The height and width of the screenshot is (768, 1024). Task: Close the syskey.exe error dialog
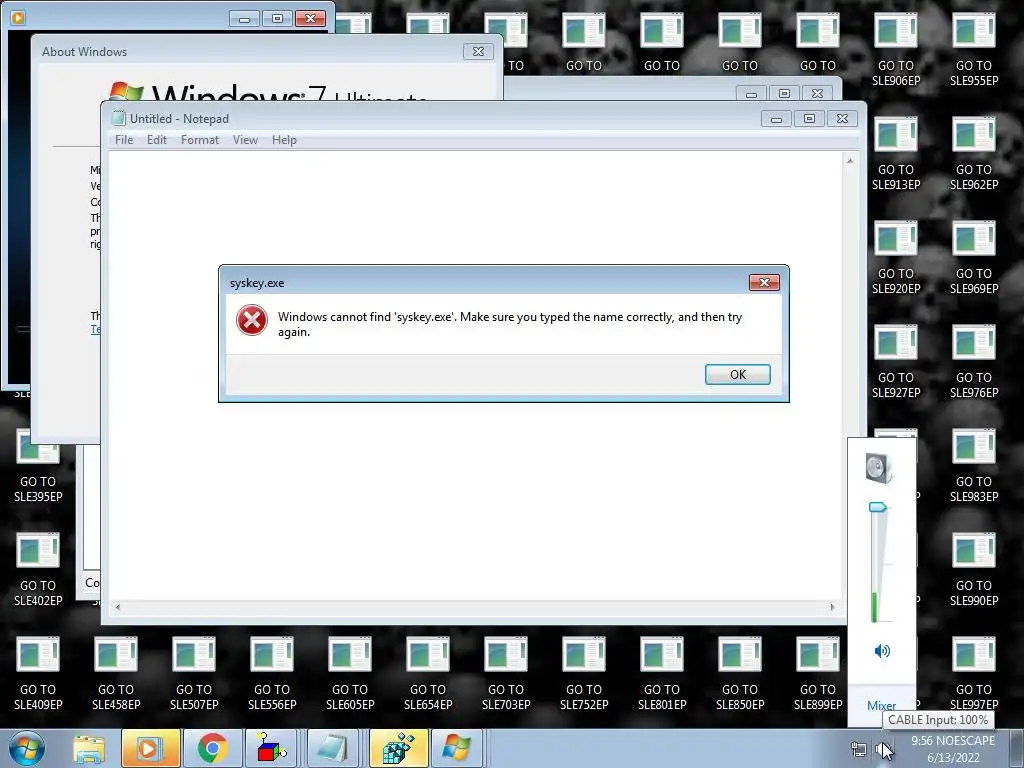point(764,282)
